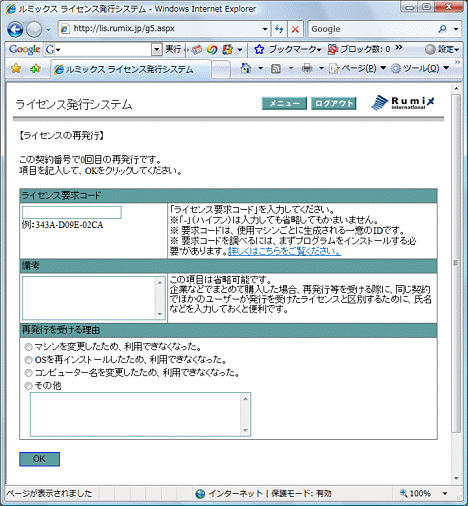Click the 詳しくはこちらをご覧ください link

click(x=284, y=251)
